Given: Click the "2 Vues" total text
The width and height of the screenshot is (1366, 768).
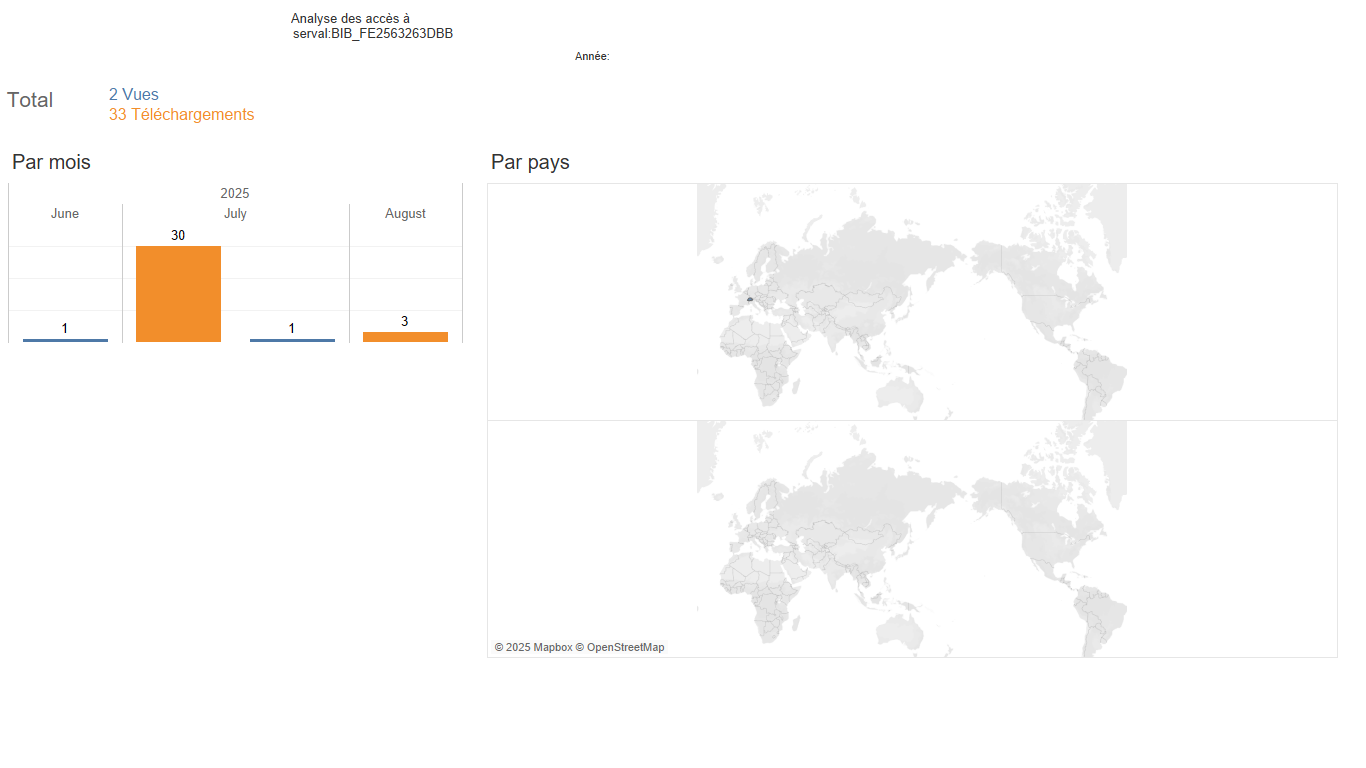Looking at the screenshot, I should [x=134, y=95].
